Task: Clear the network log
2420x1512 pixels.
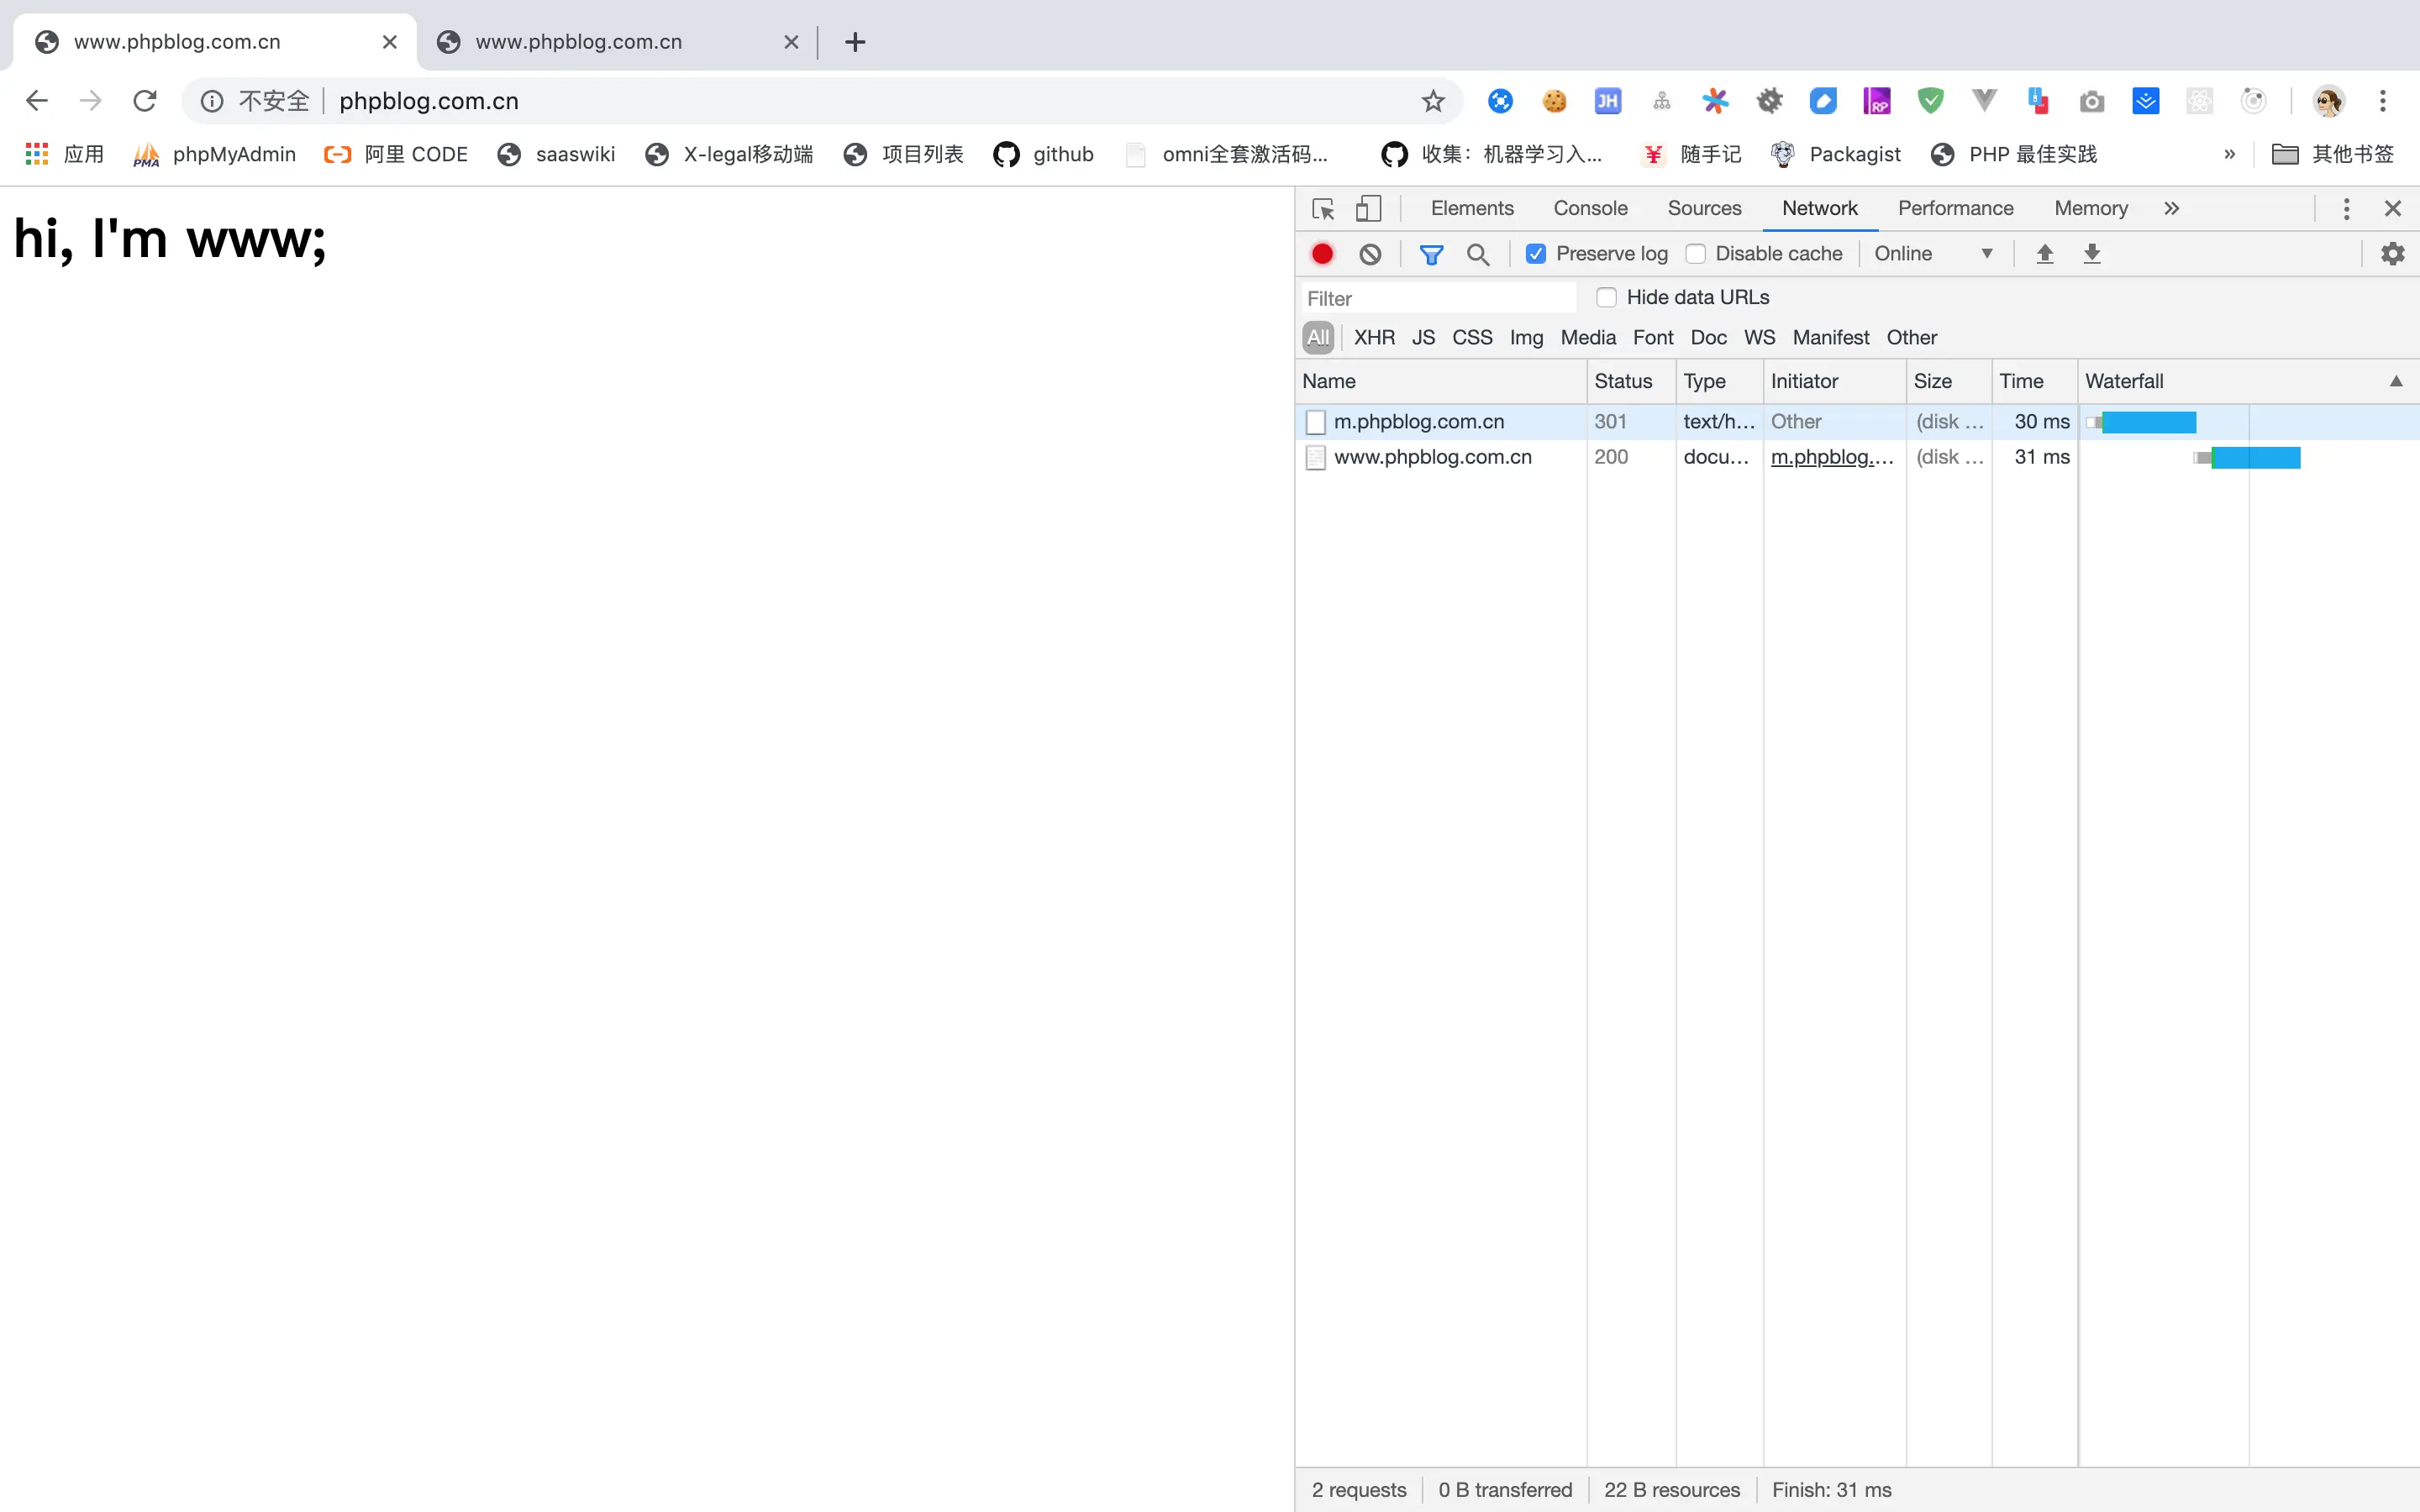Action: [x=1370, y=254]
